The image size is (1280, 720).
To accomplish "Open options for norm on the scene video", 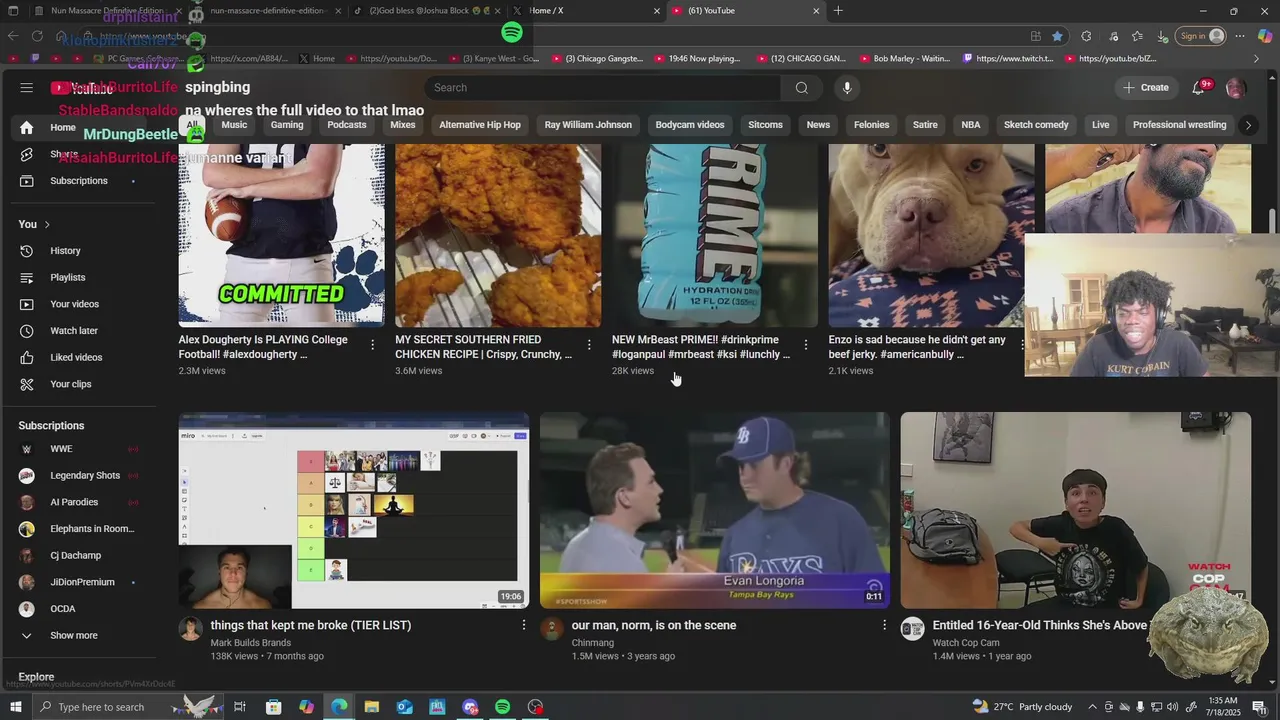I will click(x=884, y=625).
